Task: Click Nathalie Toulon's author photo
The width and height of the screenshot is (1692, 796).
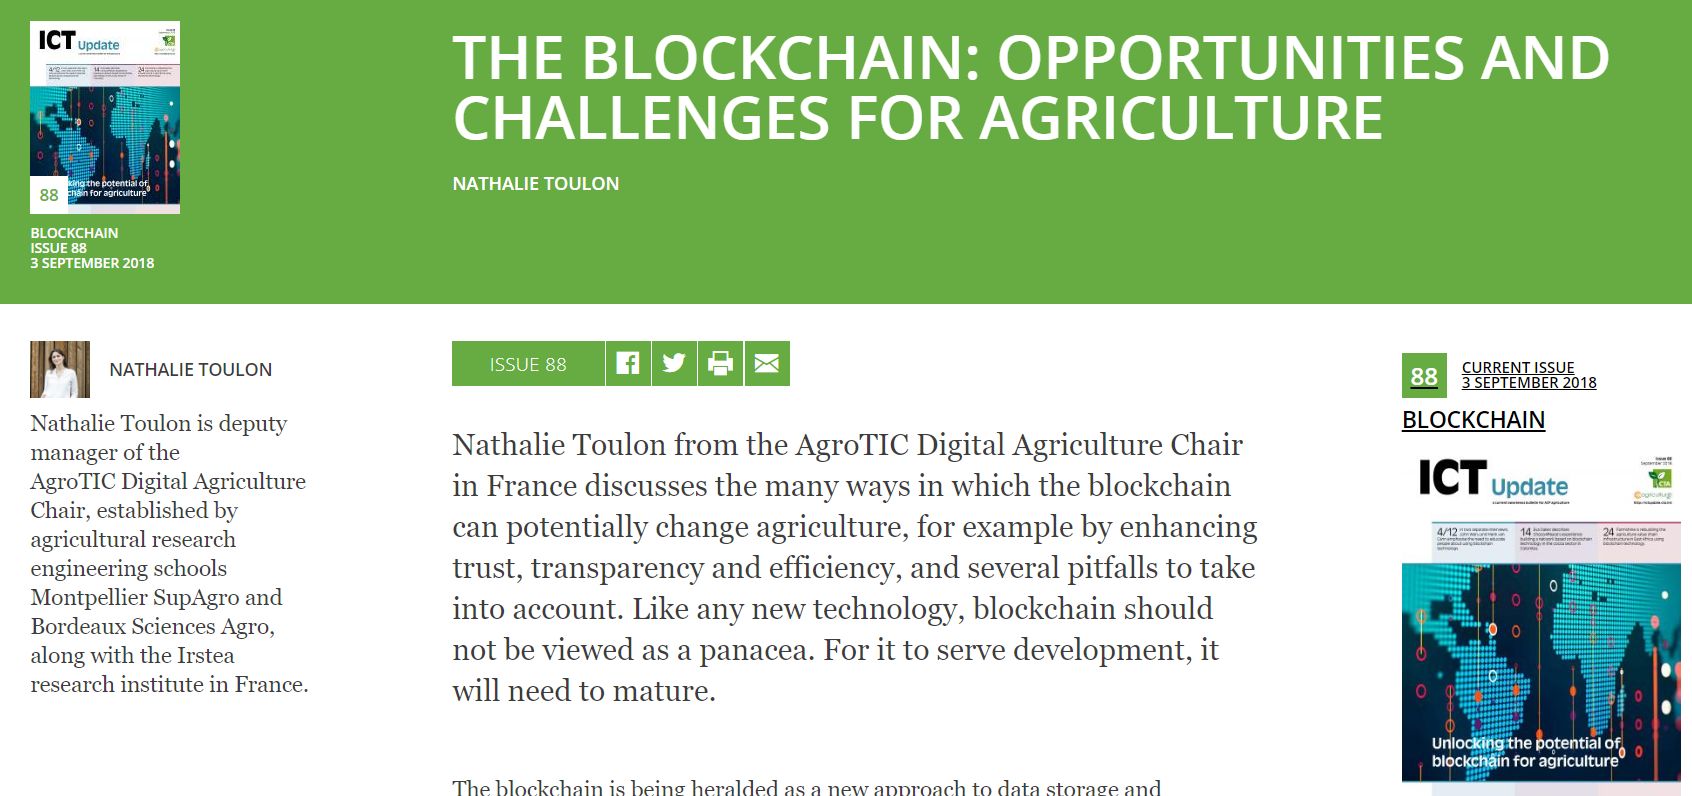Action: pos(60,369)
